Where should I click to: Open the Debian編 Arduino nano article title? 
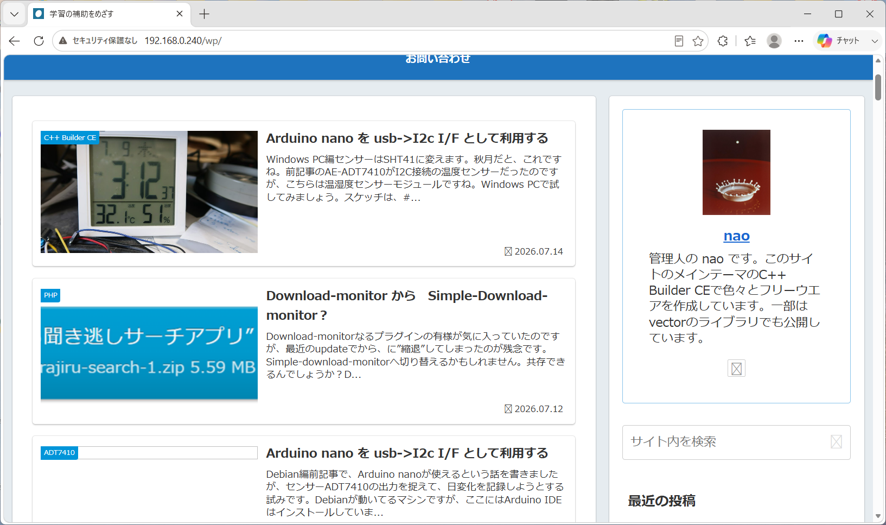(x=407, y=453)
